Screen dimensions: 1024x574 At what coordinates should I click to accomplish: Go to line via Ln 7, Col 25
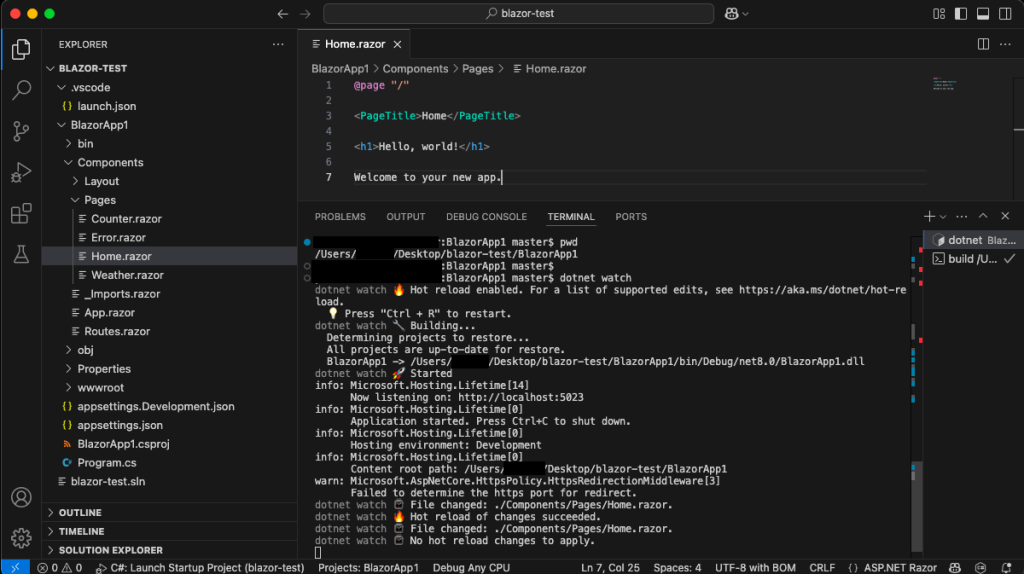[x=610, y=567]
